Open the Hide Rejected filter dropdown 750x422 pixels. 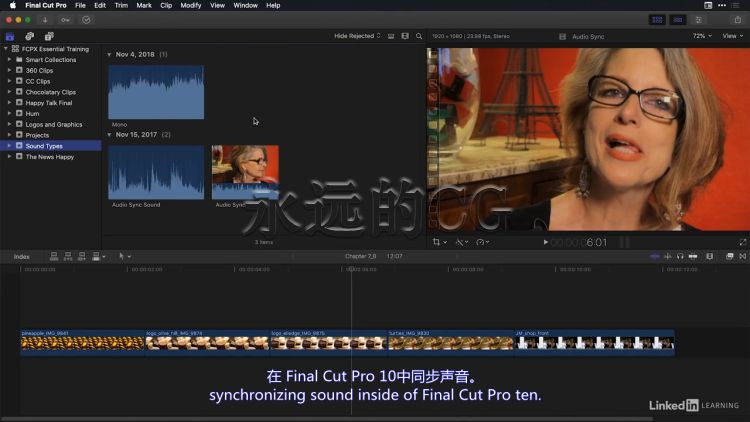[x=357, y=36]
